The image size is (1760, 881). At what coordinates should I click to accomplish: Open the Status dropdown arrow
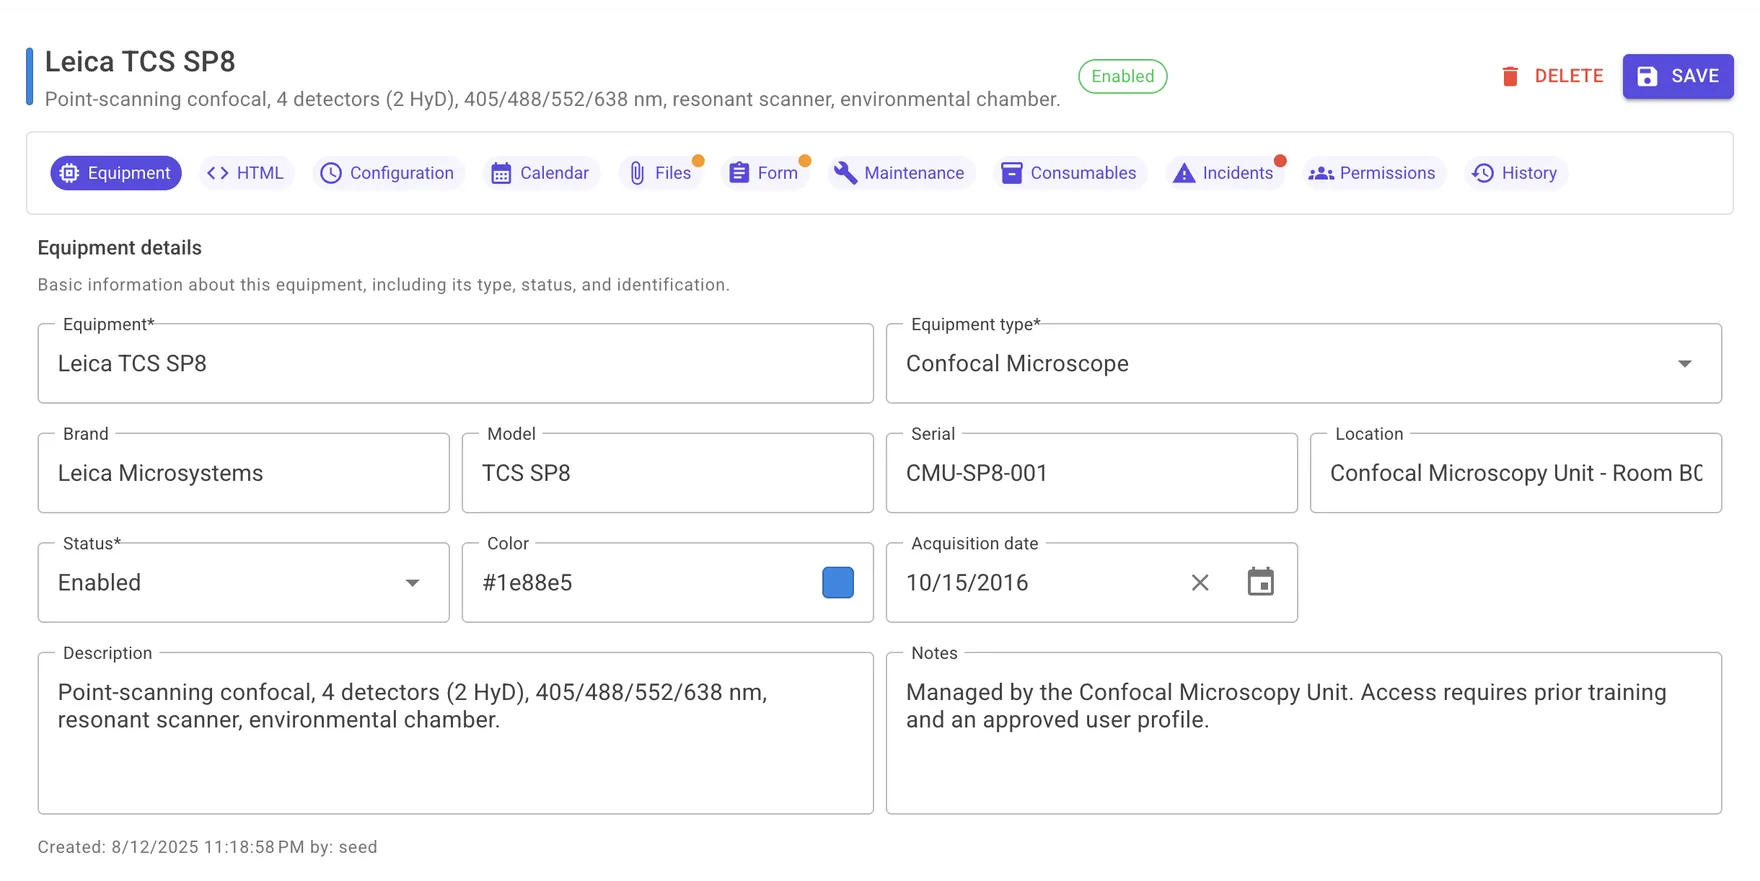pos(412,583)
